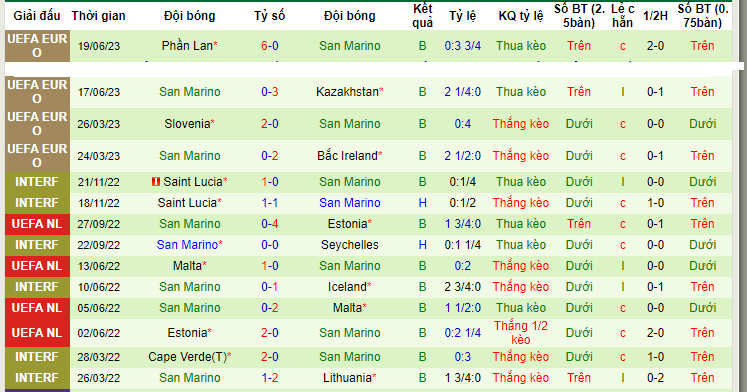Open the Iceland team link
Image resolution: width=747 pixels, height=392 pixels.
pos(347,287)
